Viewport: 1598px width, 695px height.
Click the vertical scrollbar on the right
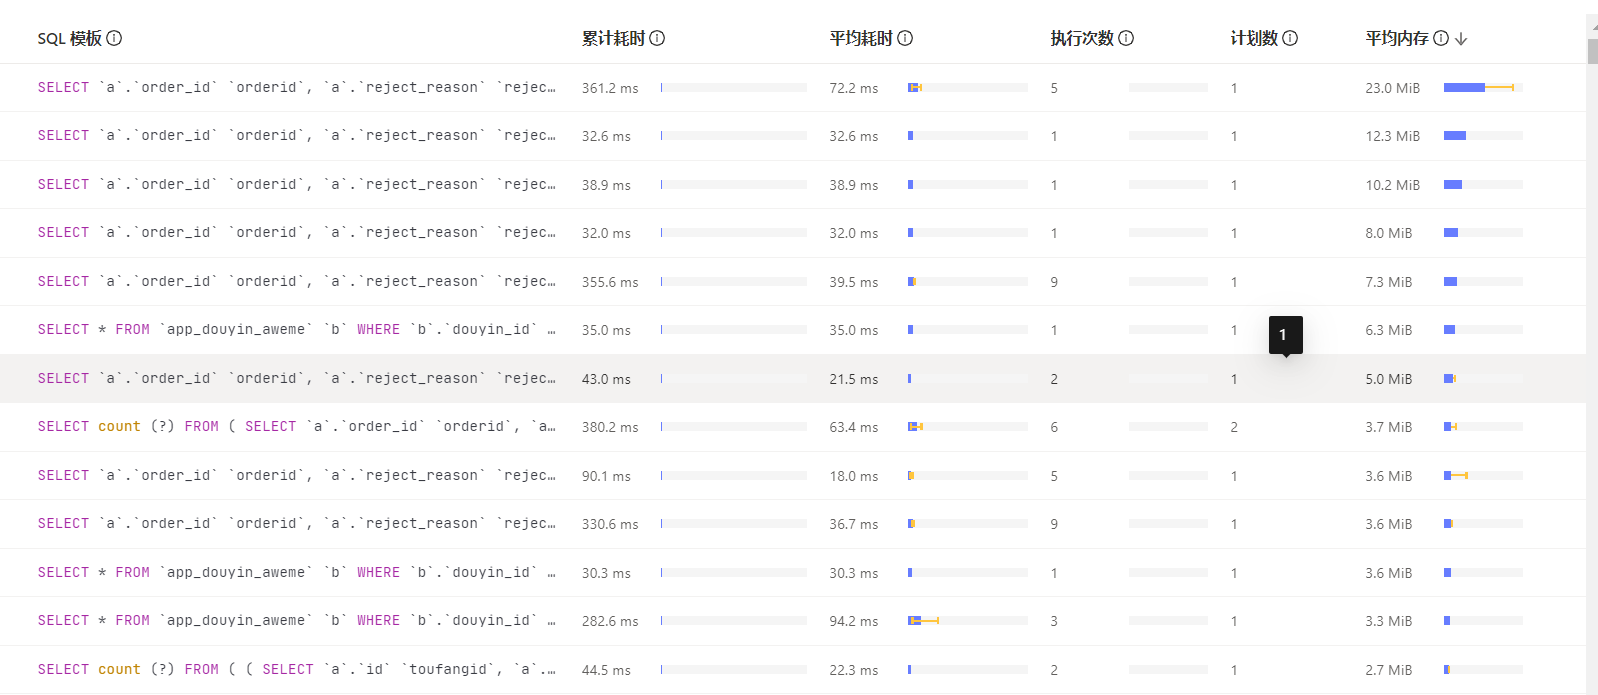coord(1592,52)
